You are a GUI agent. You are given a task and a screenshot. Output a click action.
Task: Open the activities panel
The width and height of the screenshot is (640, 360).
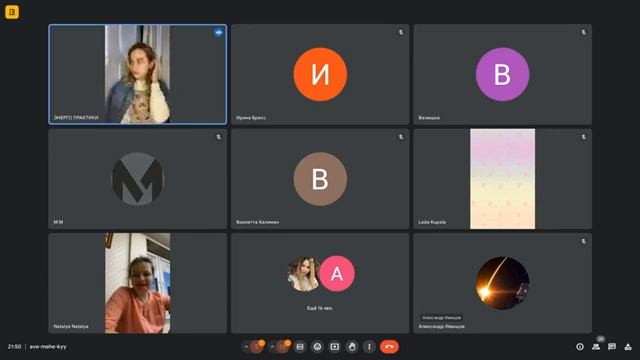point(628,347)
